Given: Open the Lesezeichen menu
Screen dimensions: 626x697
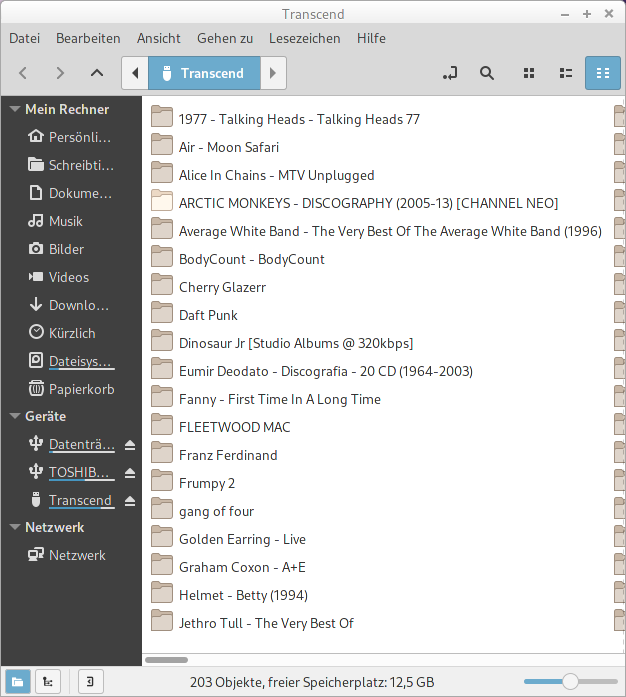Looking at the screenshot, I should 305,38.
